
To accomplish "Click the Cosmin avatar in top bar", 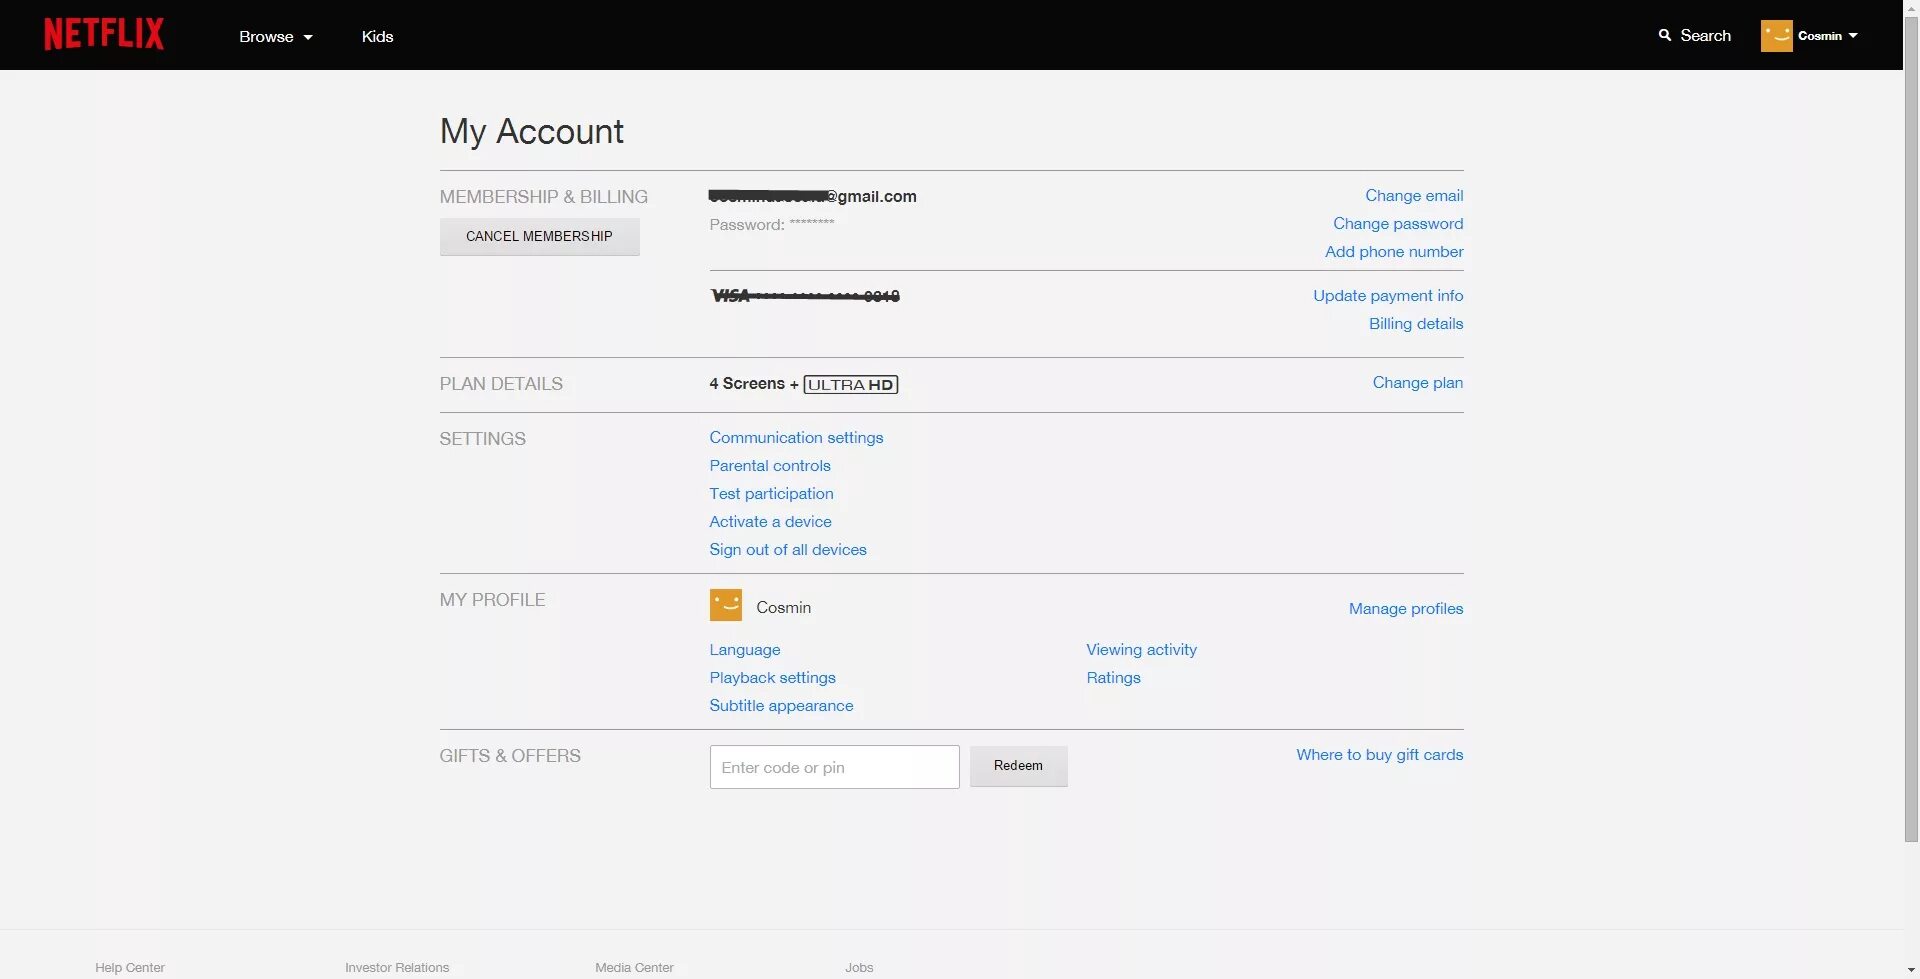I will [x=1777, y=36].
